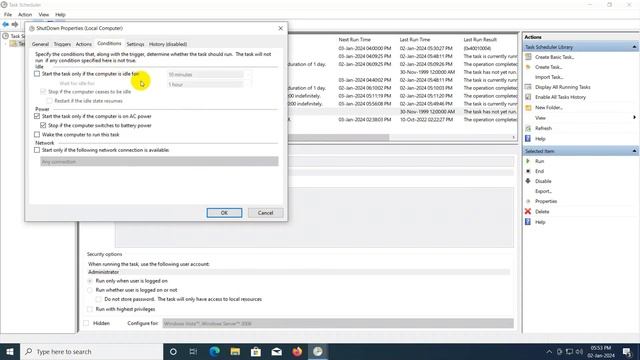The image size is (640, 360).
Task: Click the Create Basic Task icon
Action: point(528,57)
